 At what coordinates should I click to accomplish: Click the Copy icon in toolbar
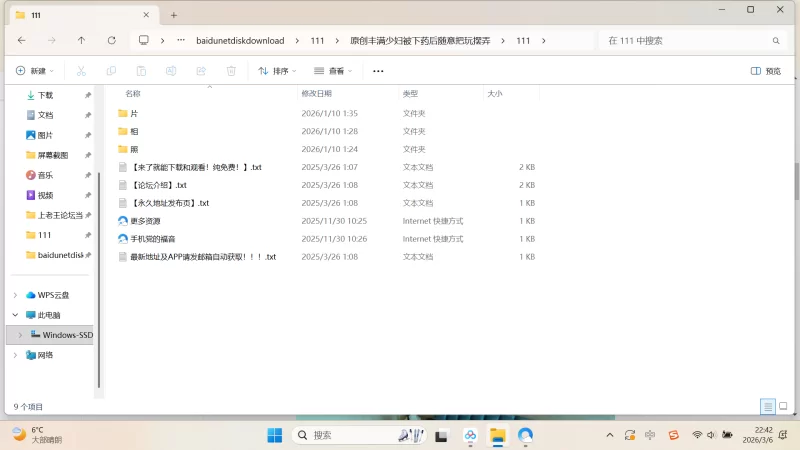coord(111,71)
